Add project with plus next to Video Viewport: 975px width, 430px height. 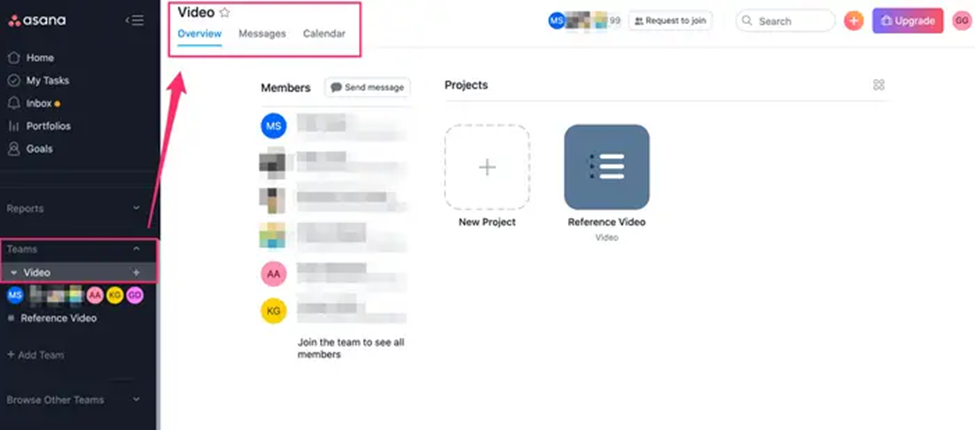(x=136, y=273)
